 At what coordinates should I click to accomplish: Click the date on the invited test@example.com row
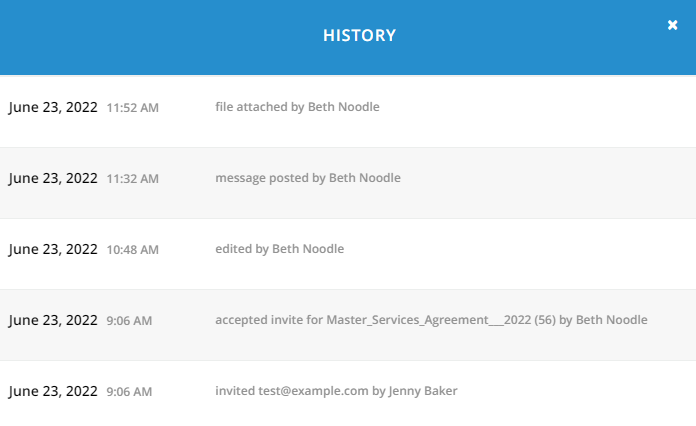(x=53, y=391)
